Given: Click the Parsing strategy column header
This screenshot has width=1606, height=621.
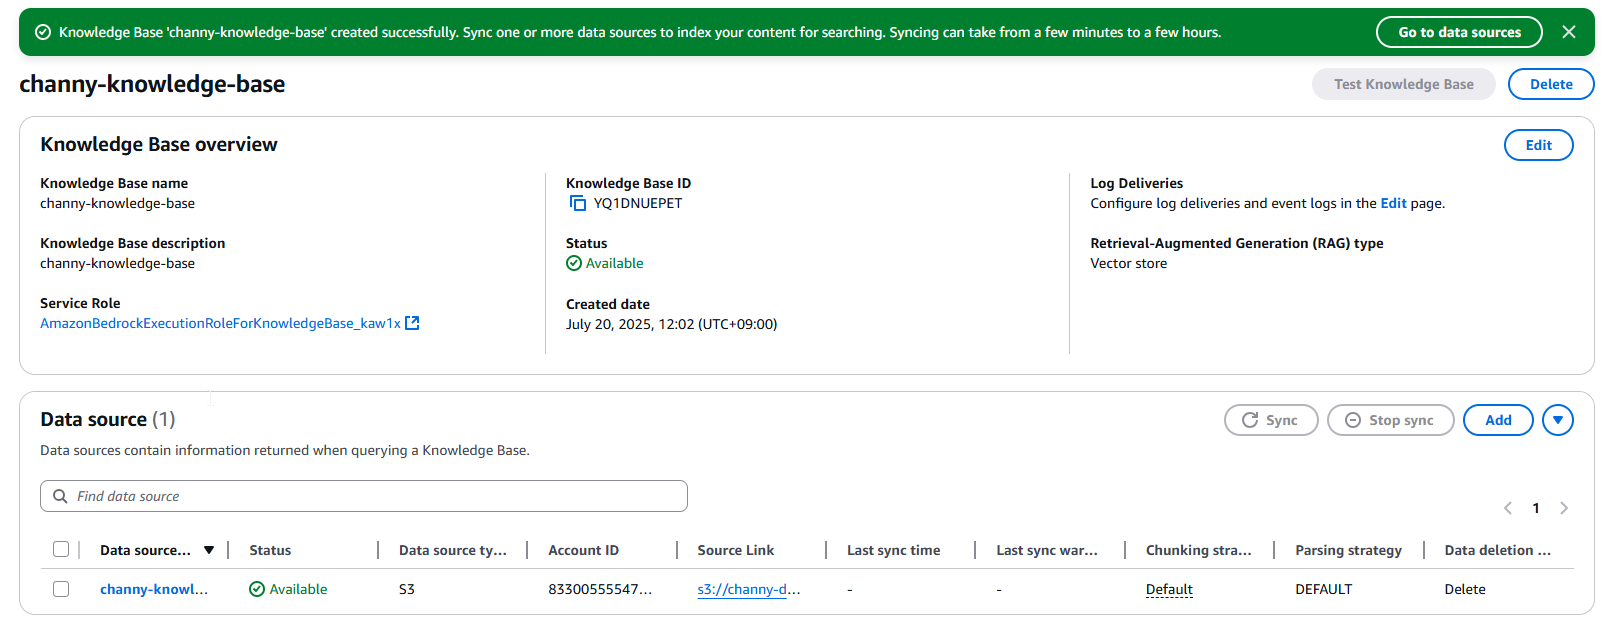Looking at the screenshot, I should coord(1348,550).
